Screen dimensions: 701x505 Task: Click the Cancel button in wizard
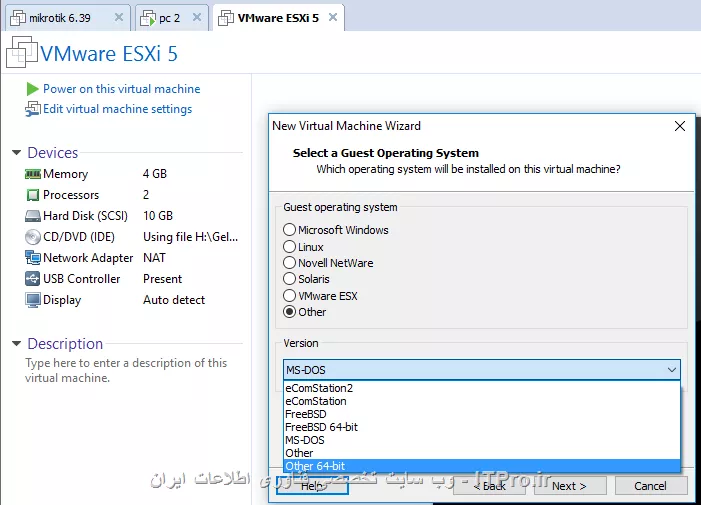(x=651, y=486)
